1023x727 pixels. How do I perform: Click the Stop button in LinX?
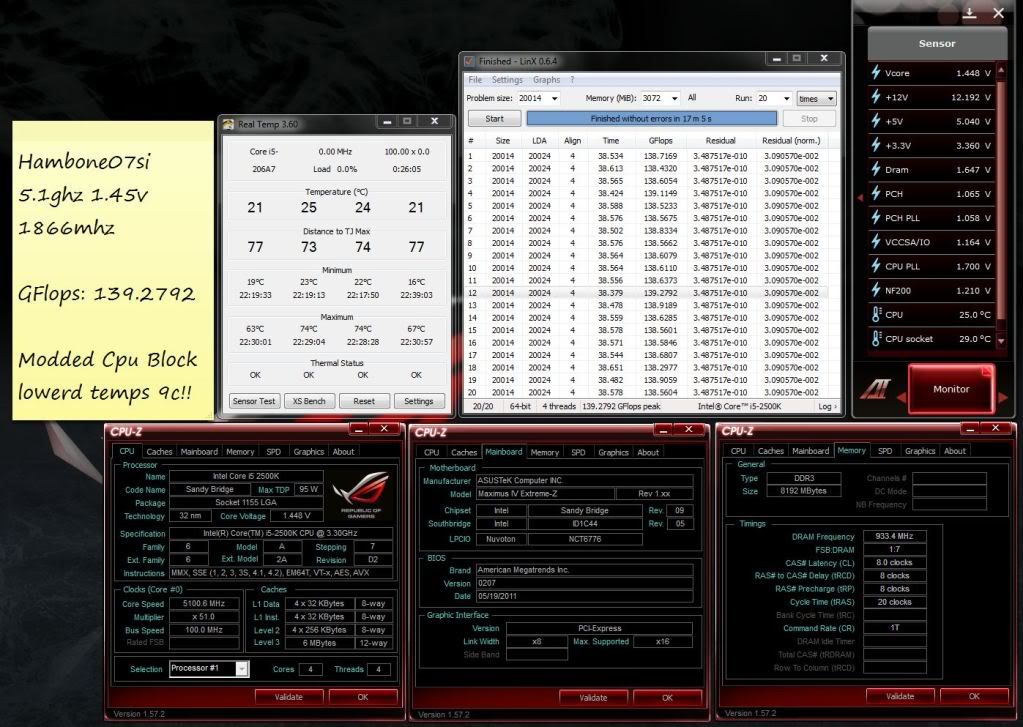tap(809, 119)
